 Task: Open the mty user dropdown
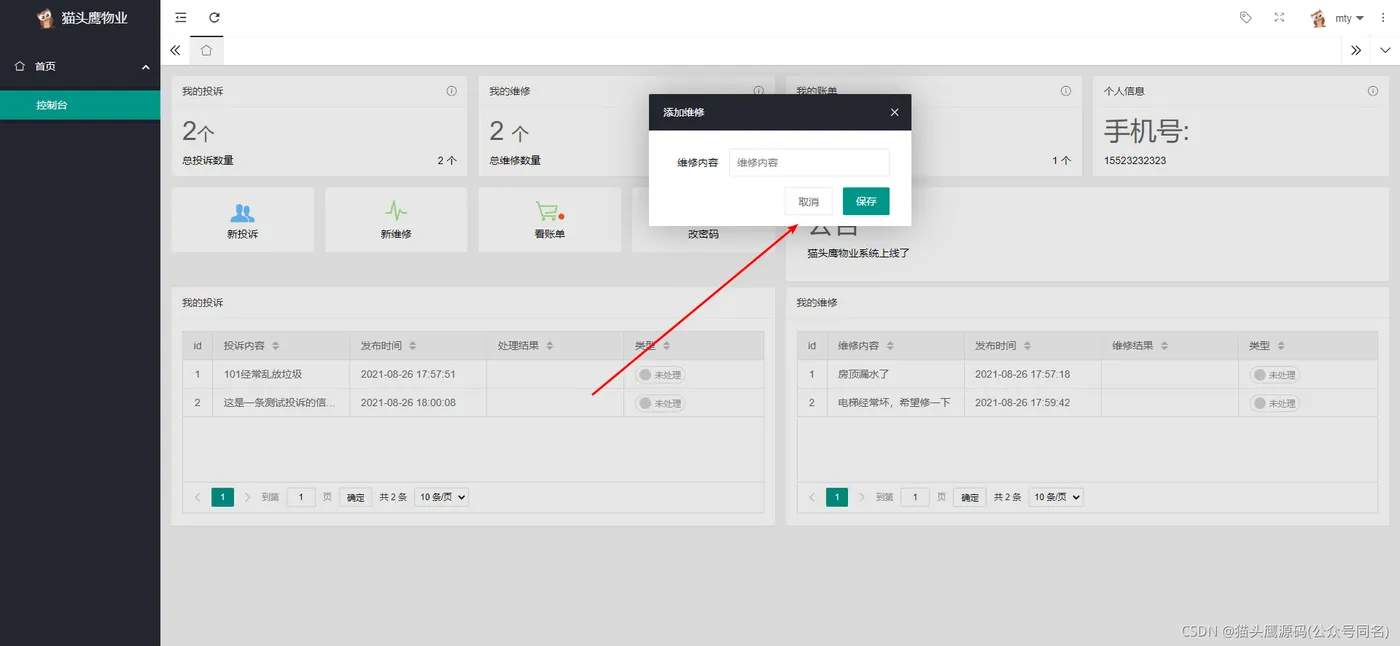[x=1350, y=18]
